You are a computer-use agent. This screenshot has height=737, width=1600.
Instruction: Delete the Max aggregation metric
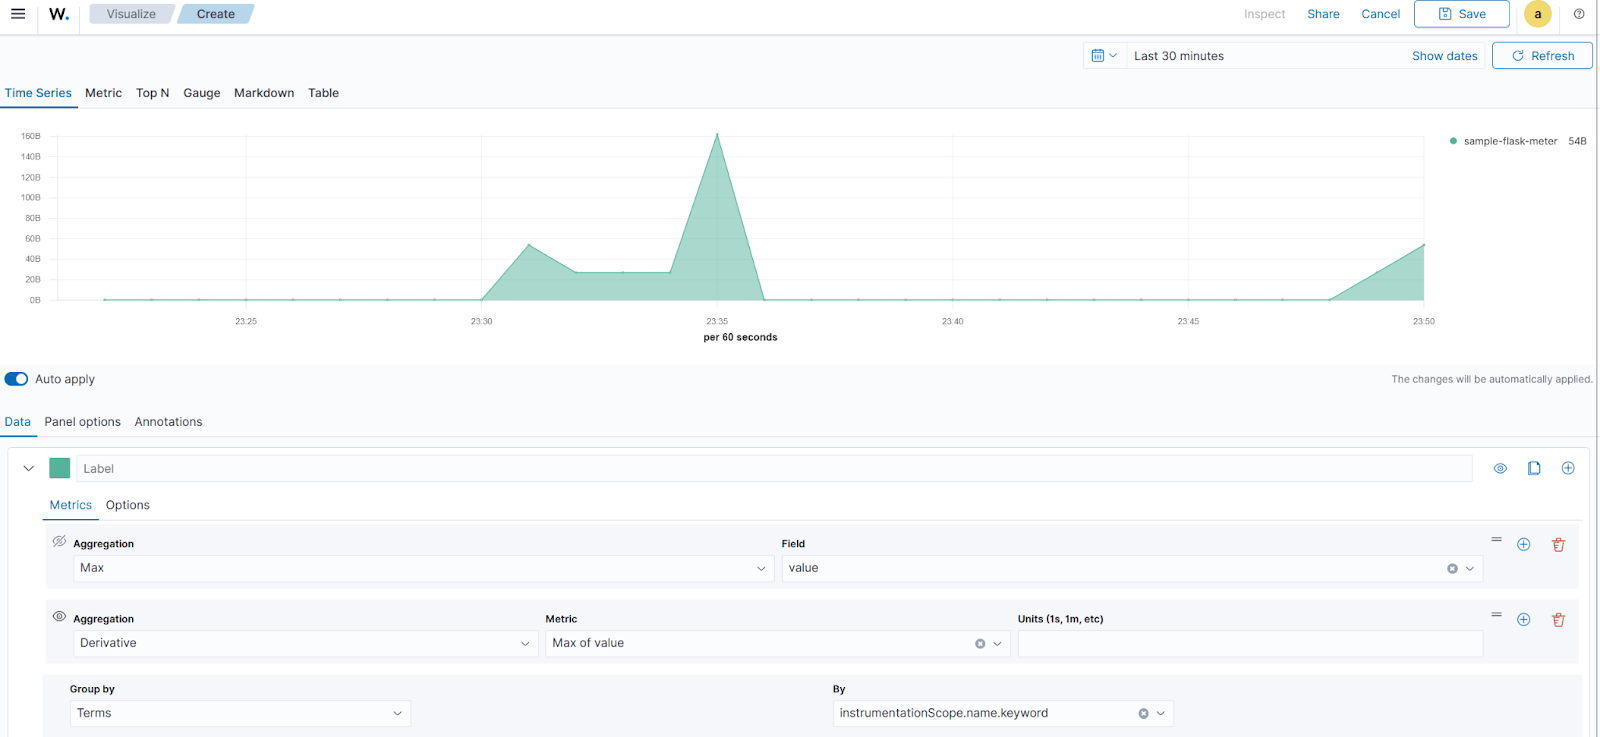tap(1558, 545)
